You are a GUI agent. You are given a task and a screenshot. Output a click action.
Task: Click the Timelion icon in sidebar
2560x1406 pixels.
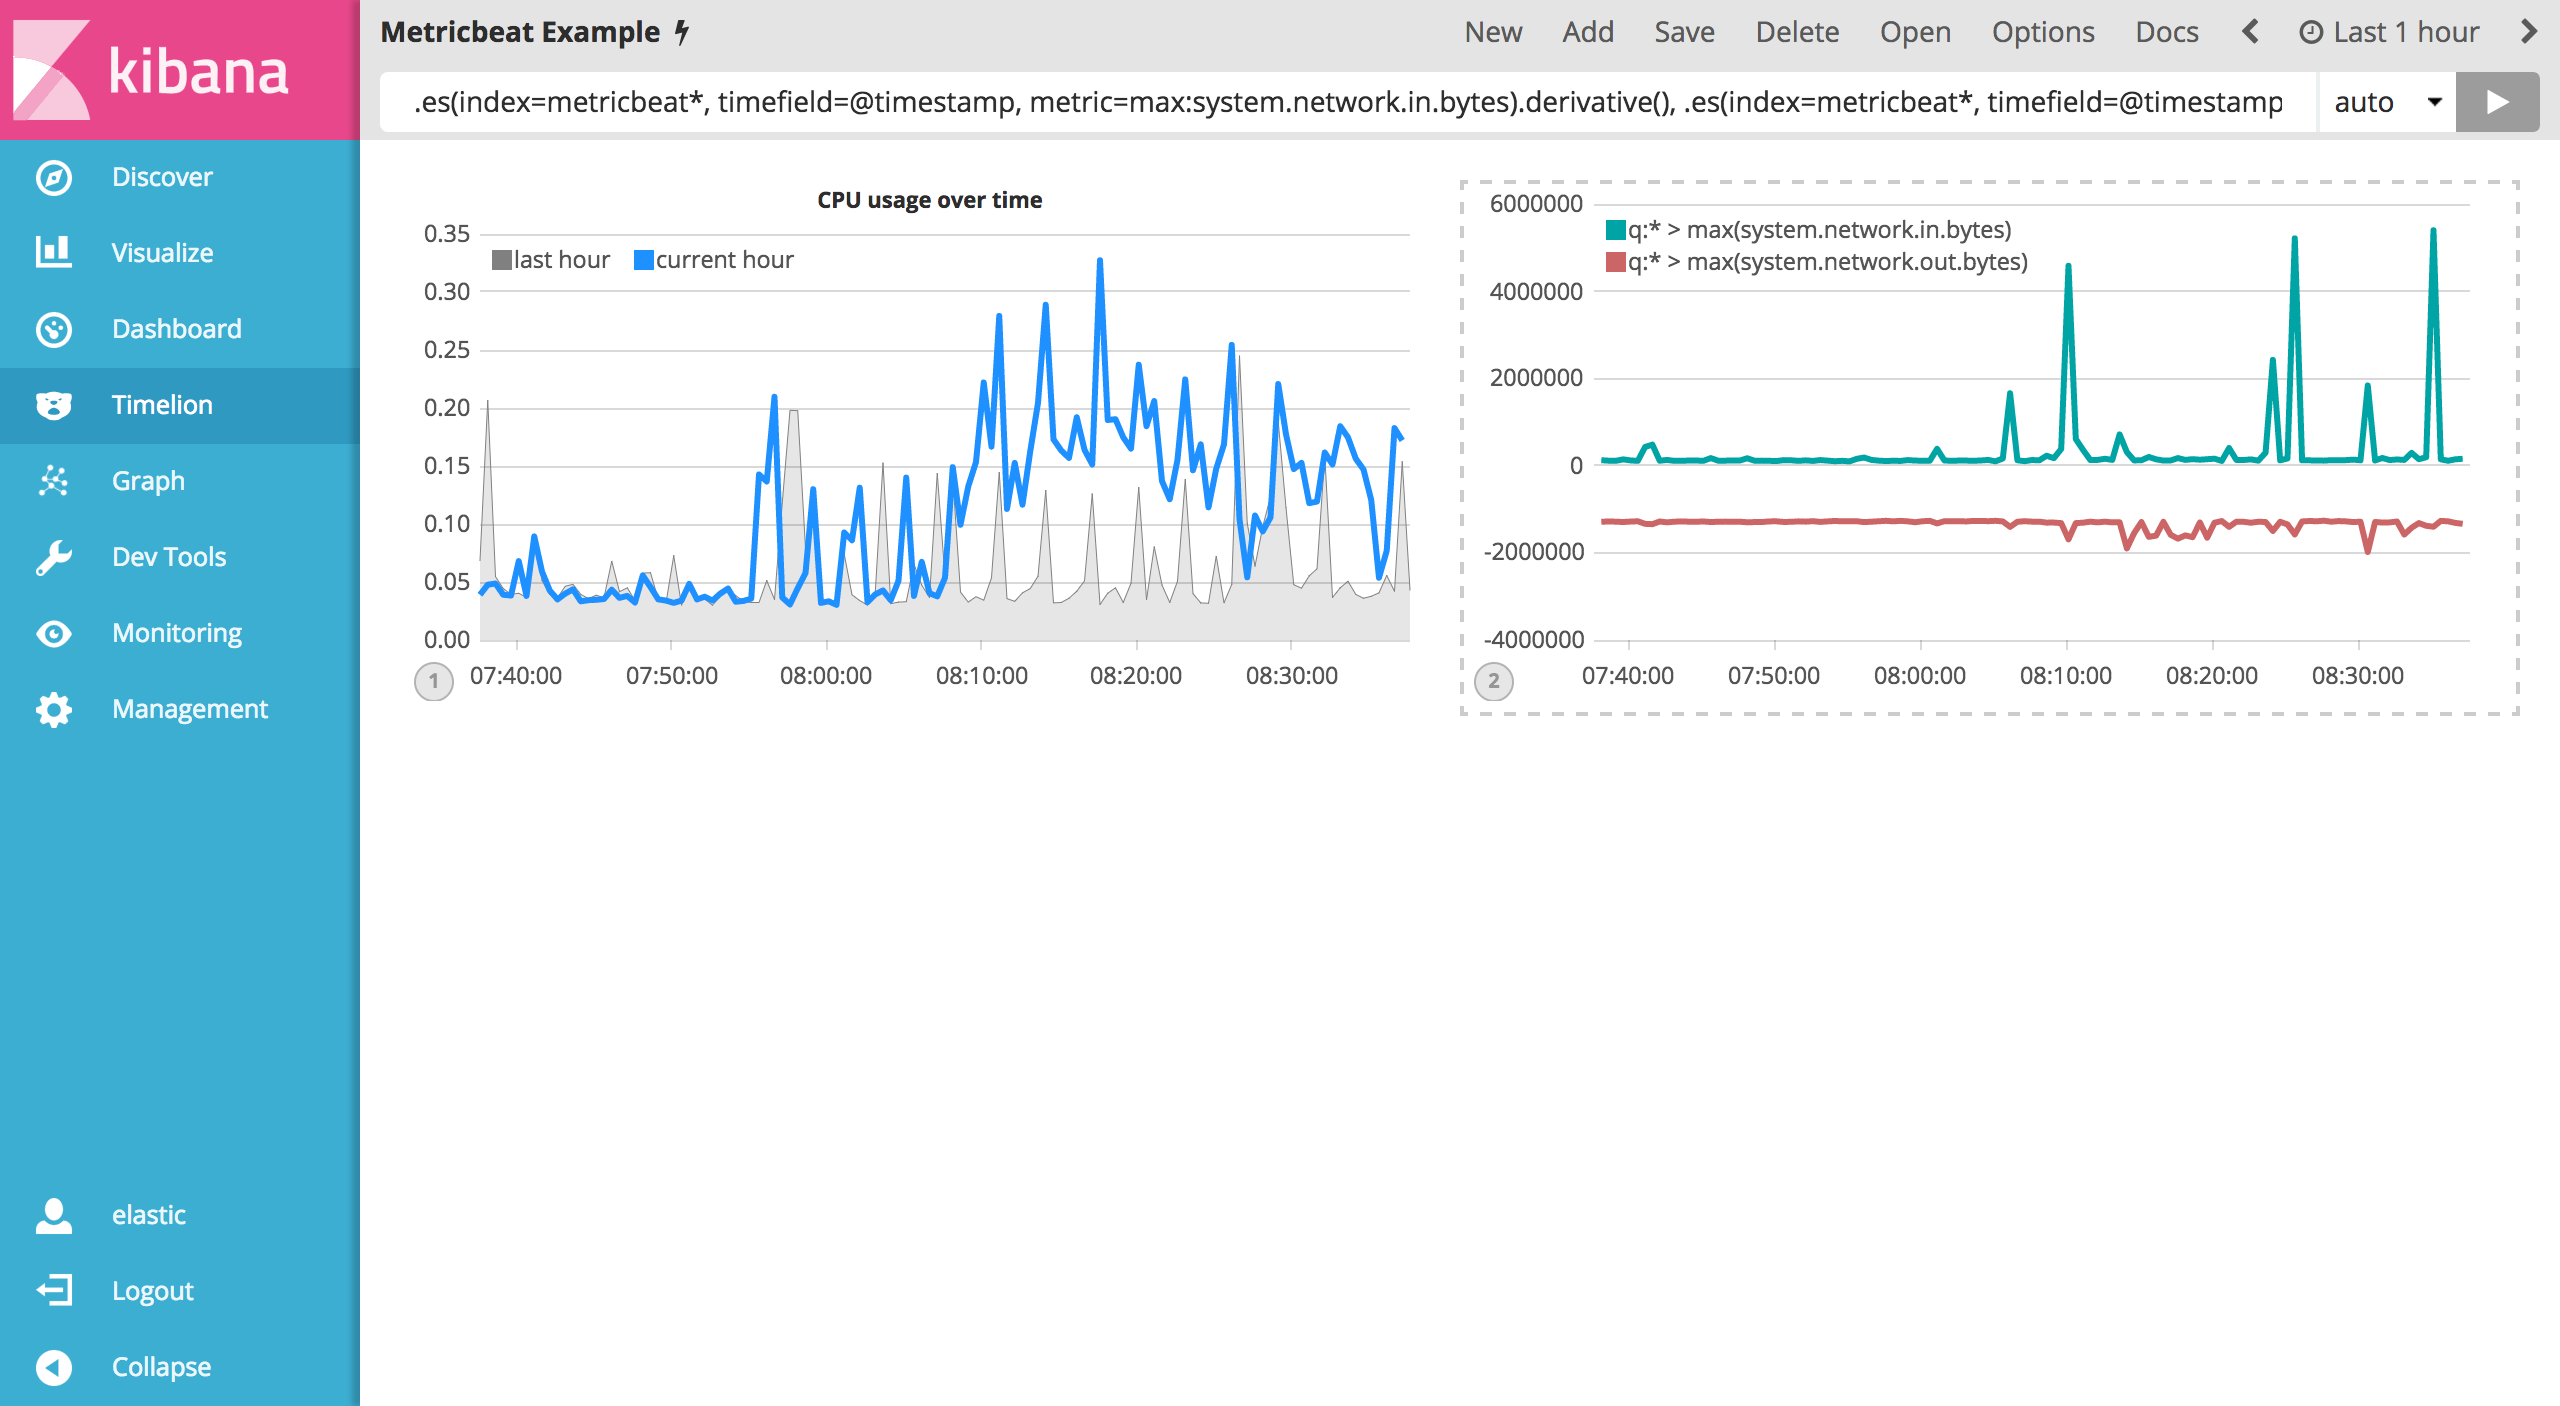(x=52, y=403)
